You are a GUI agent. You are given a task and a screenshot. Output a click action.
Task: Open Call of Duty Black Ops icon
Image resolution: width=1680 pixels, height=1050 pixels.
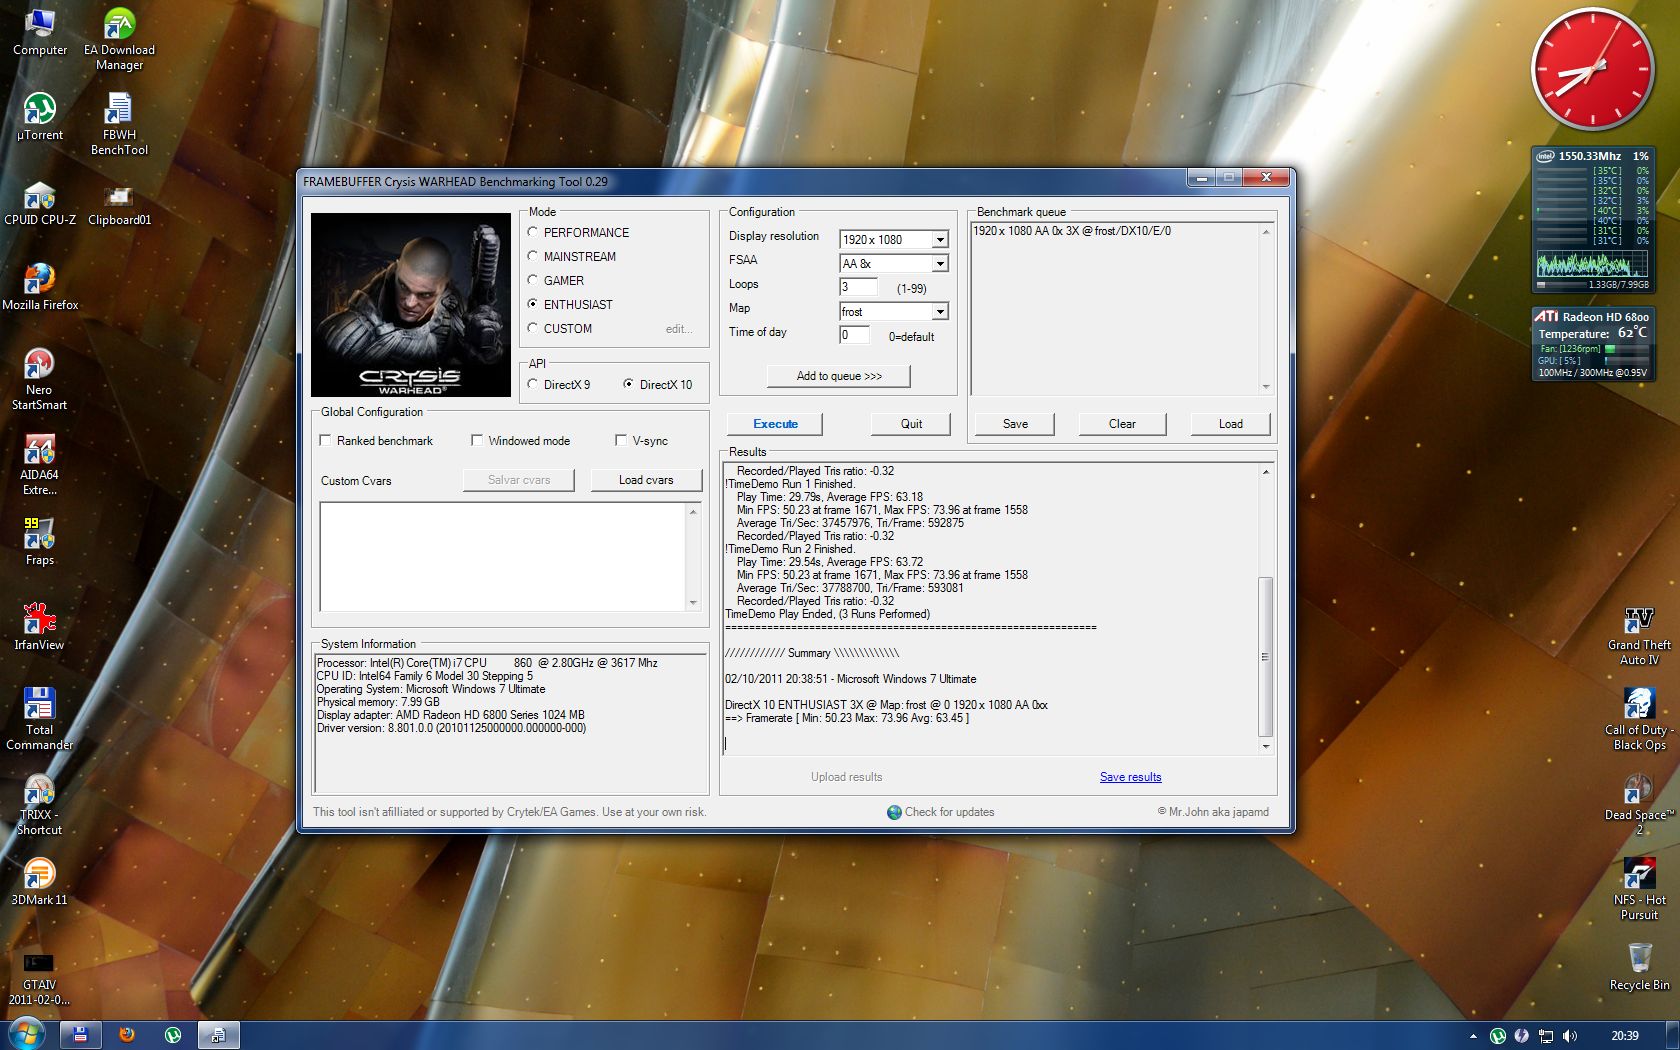tap(1639, 719)
